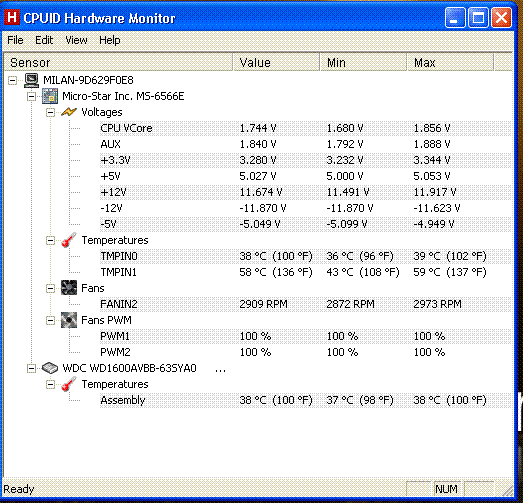The height and width of the screenshot is (503, 523).
Task: Click the Max column header
Action: click(x=450, y=62)
